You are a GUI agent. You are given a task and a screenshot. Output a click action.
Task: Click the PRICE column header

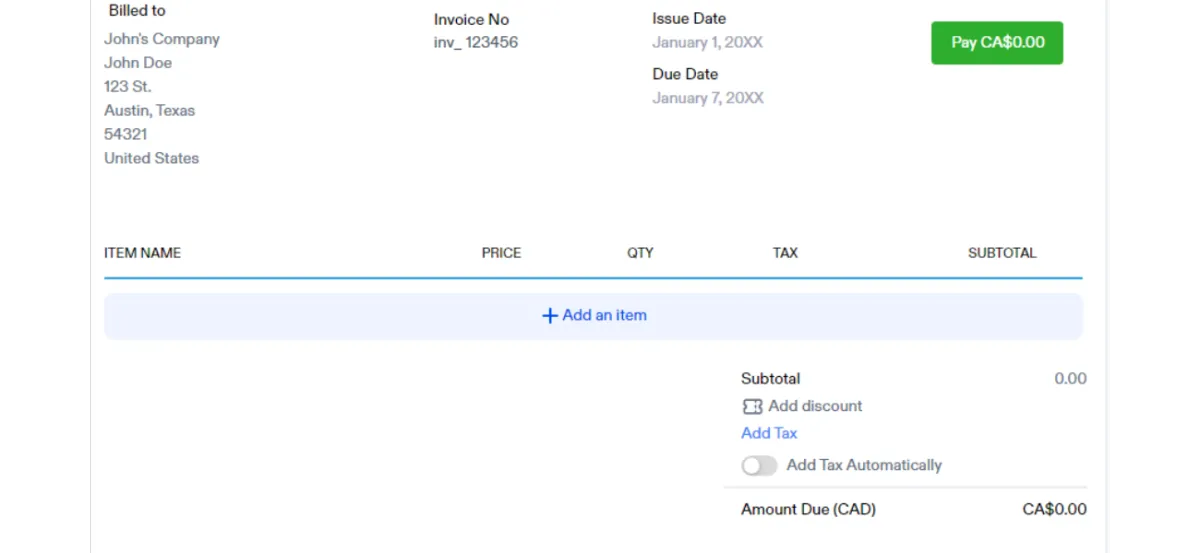point(501,253)
